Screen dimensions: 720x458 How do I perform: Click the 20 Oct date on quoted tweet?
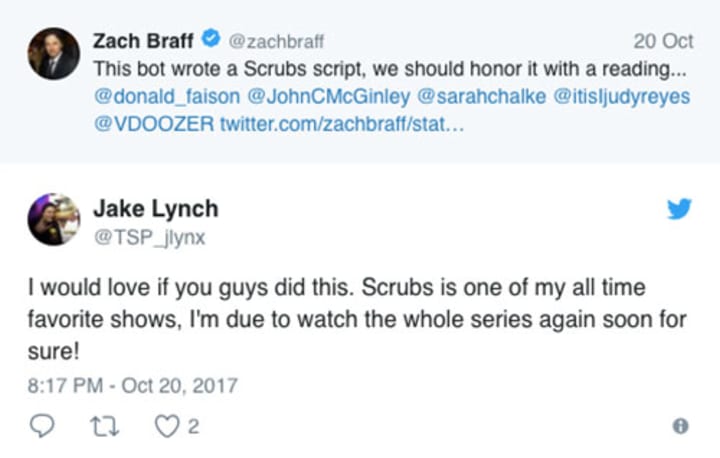663,42
